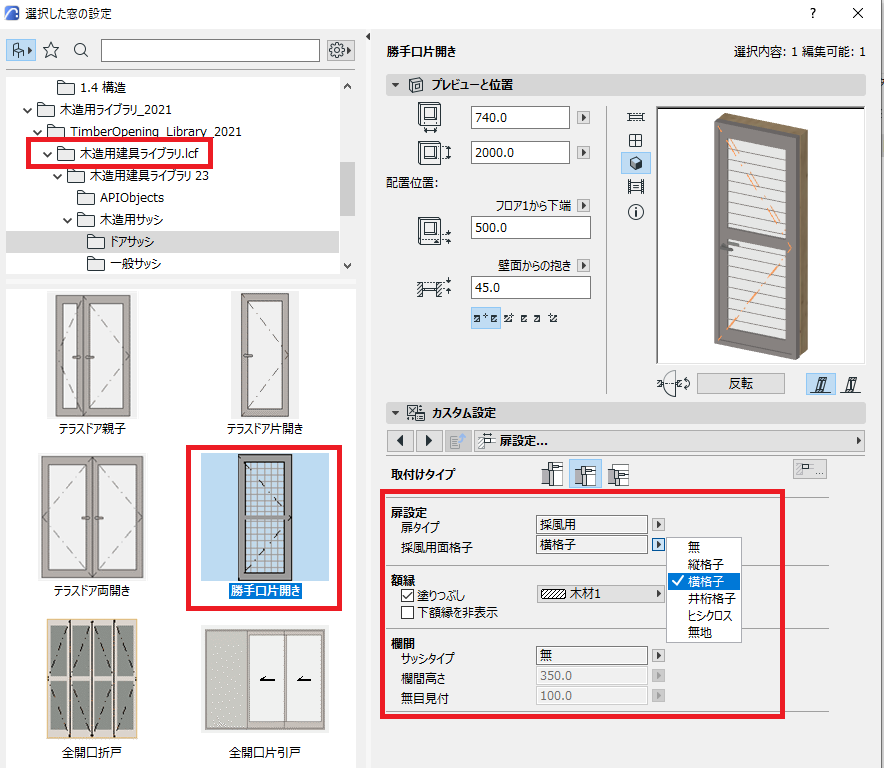This screenshot has height=770, width=890.
Task: Select the fifth reveal anchor icon
Action: pos(553,318)
